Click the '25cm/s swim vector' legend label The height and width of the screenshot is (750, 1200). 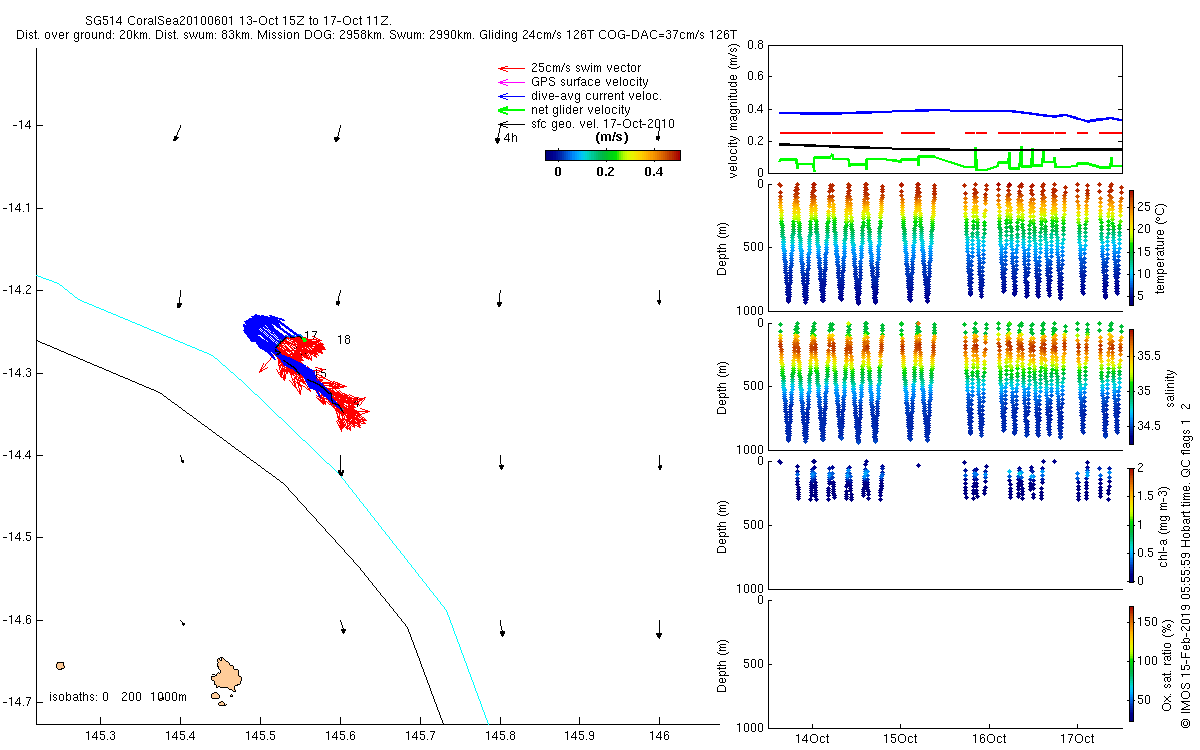(x=586, y=68)
